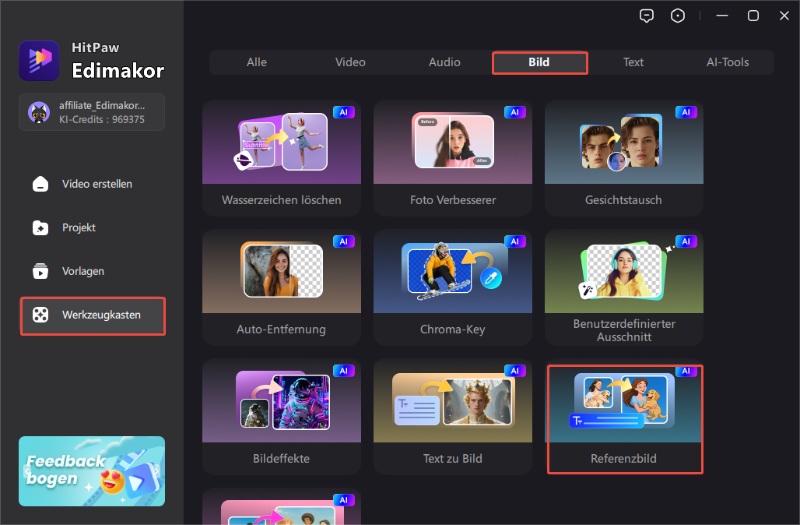This screenshot has width=800, height=525.
Task: Open the Text zu Bild tool
Action: click(452, 418)
